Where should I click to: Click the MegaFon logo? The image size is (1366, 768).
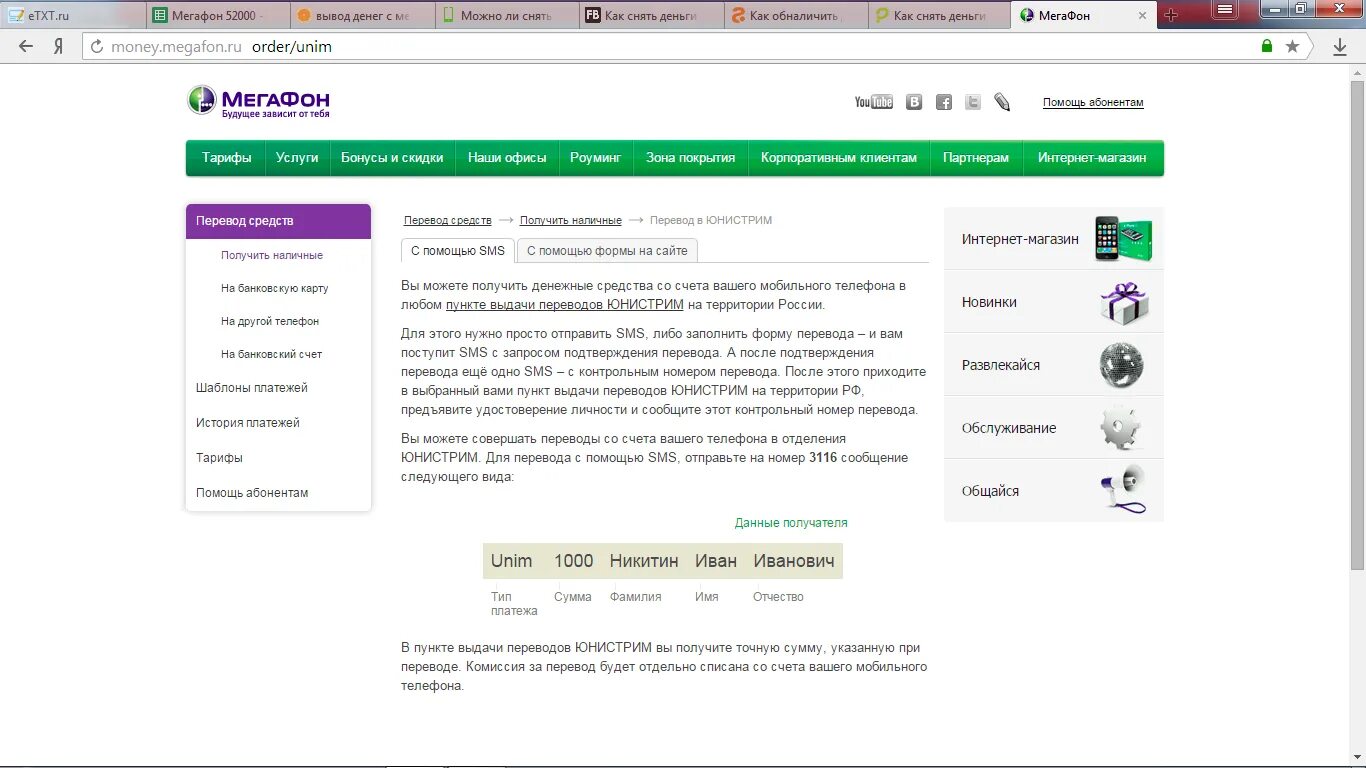coord(258,101)
